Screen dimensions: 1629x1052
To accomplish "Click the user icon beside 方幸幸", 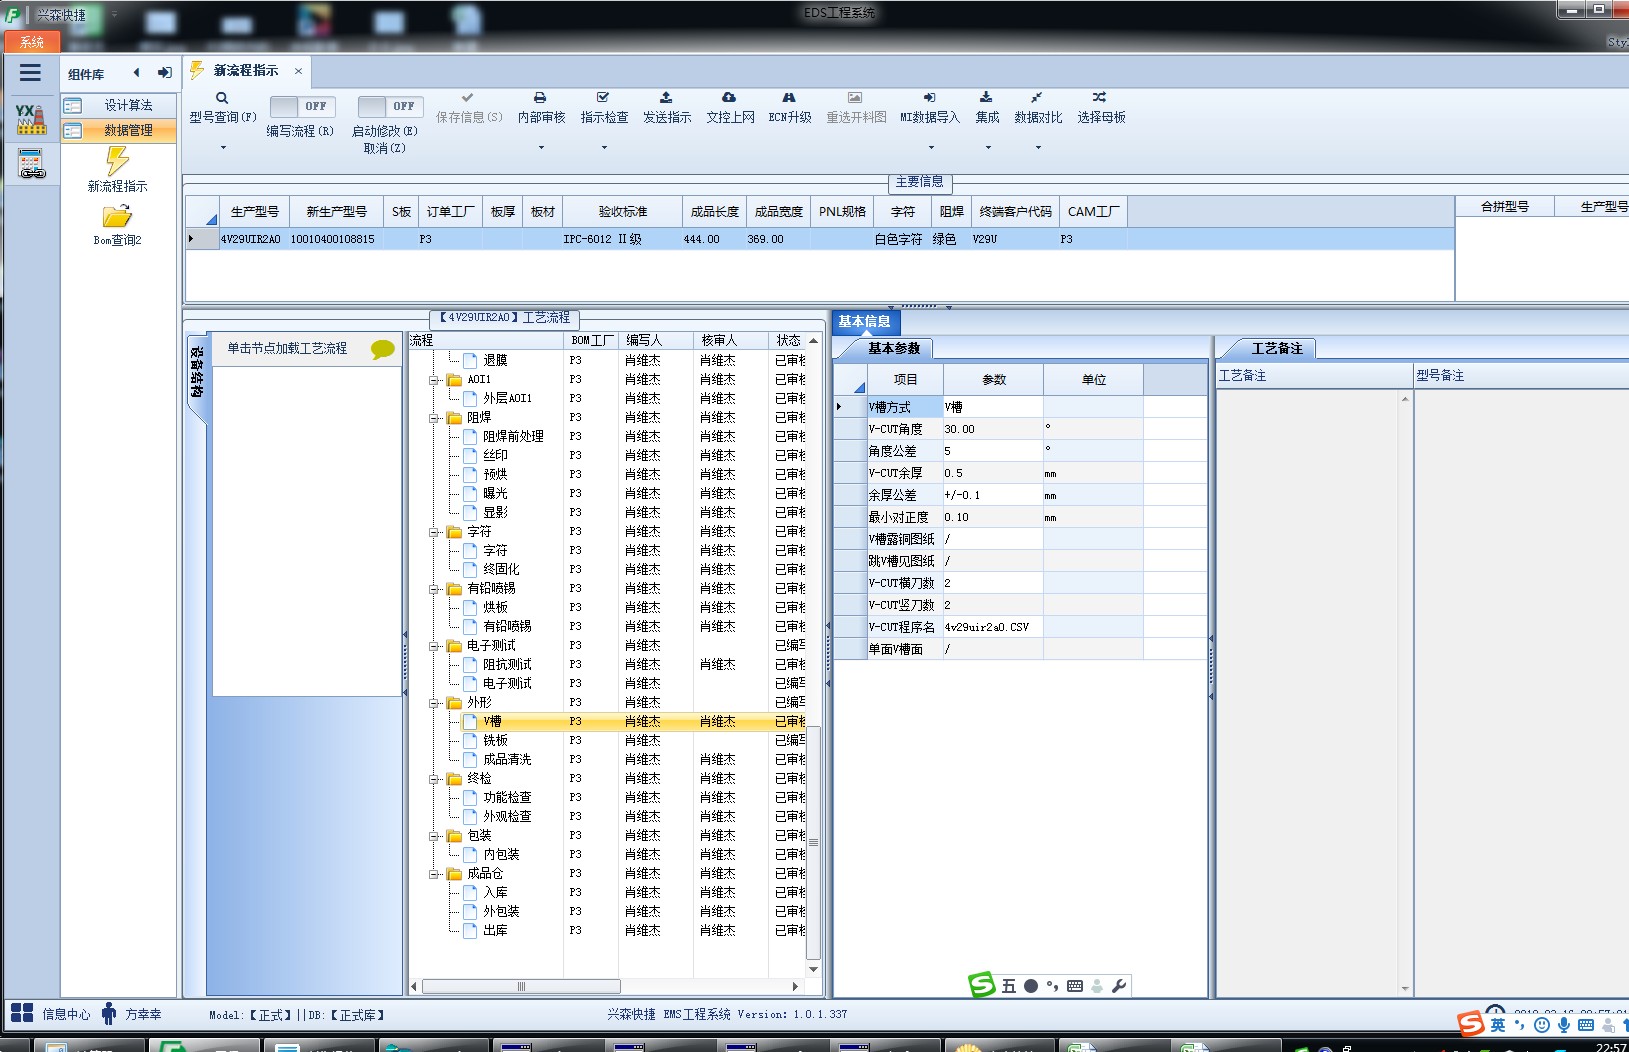I will coord(109,1013).
